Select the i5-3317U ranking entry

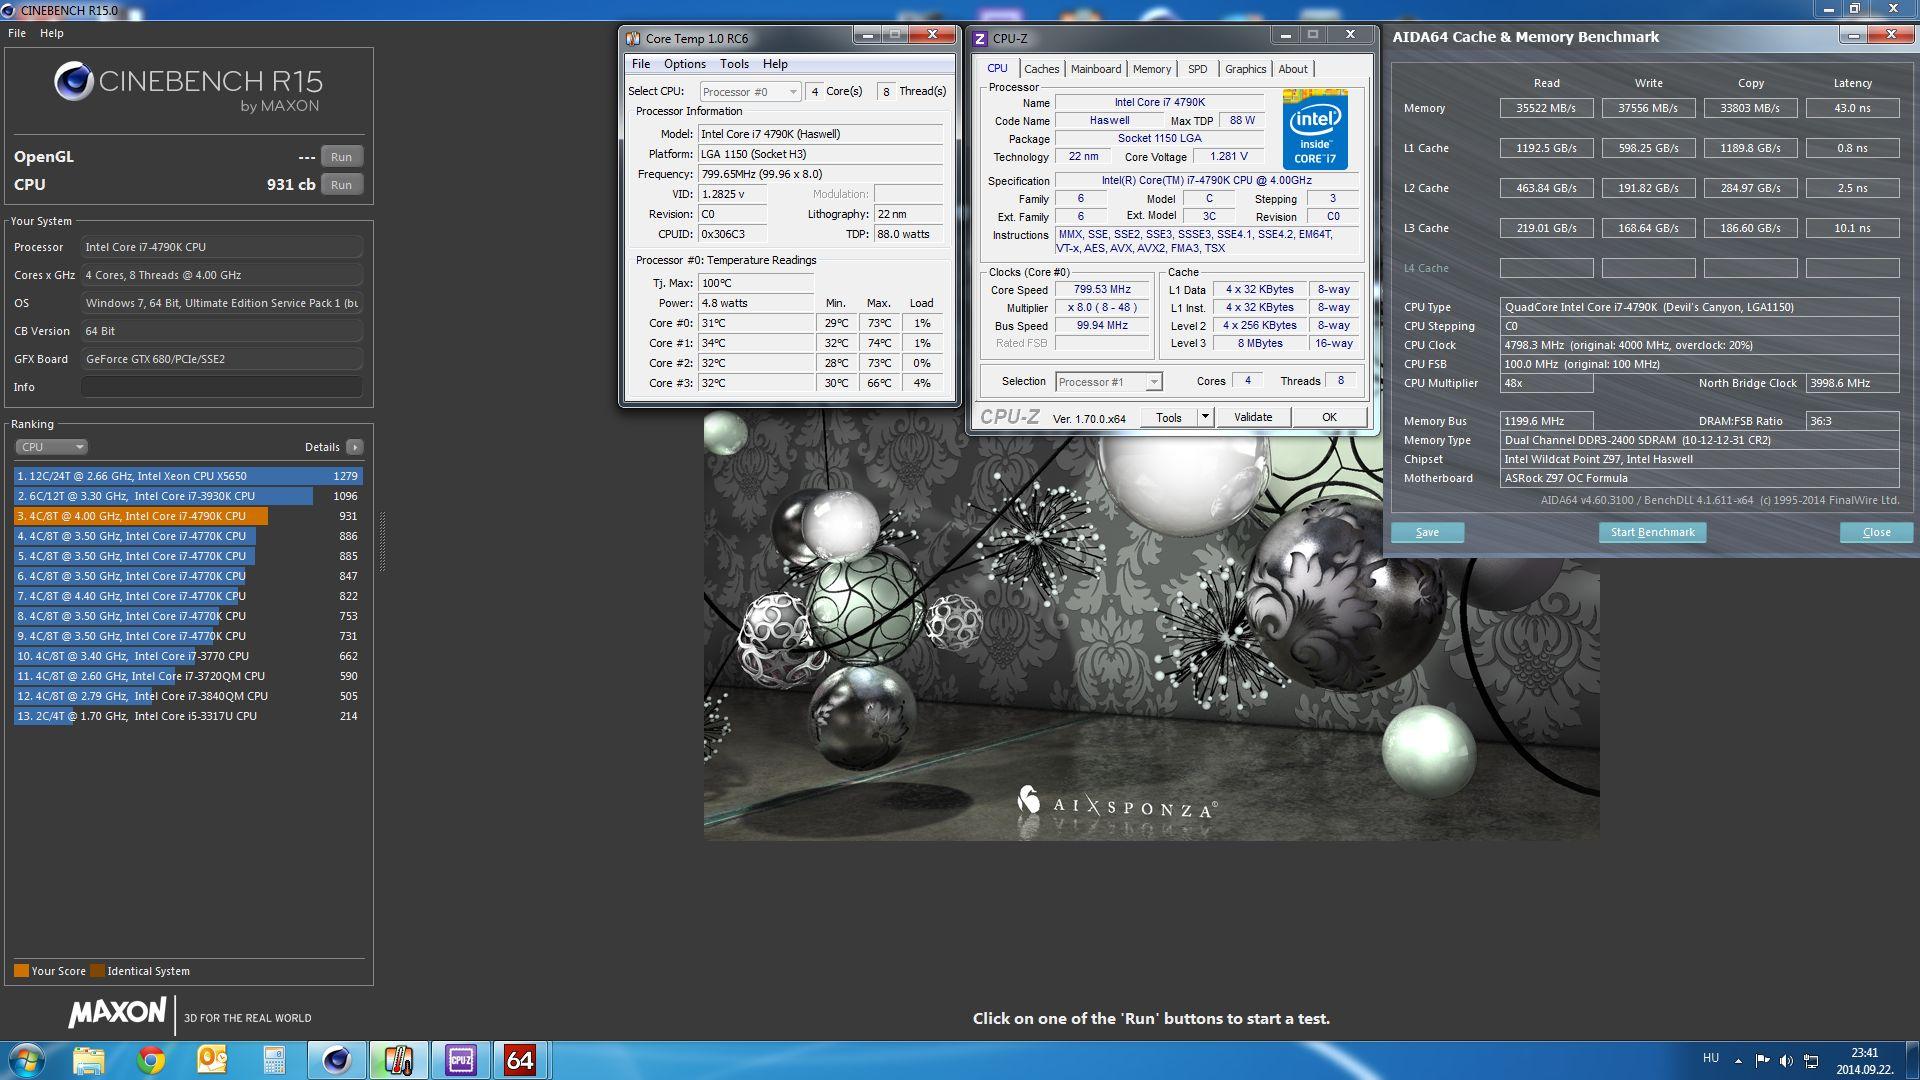[188, 716]
